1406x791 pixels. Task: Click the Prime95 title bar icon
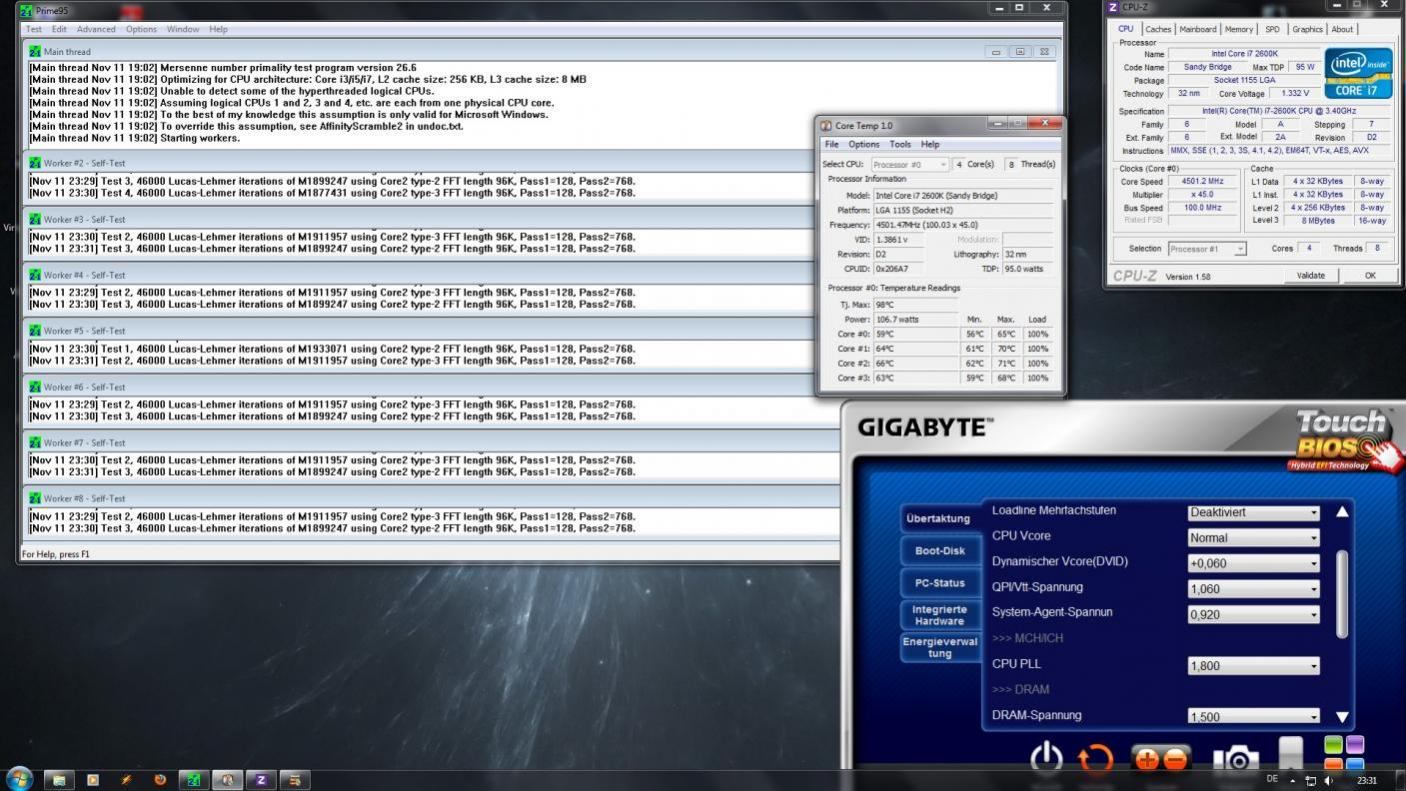[x=27, y=11]
